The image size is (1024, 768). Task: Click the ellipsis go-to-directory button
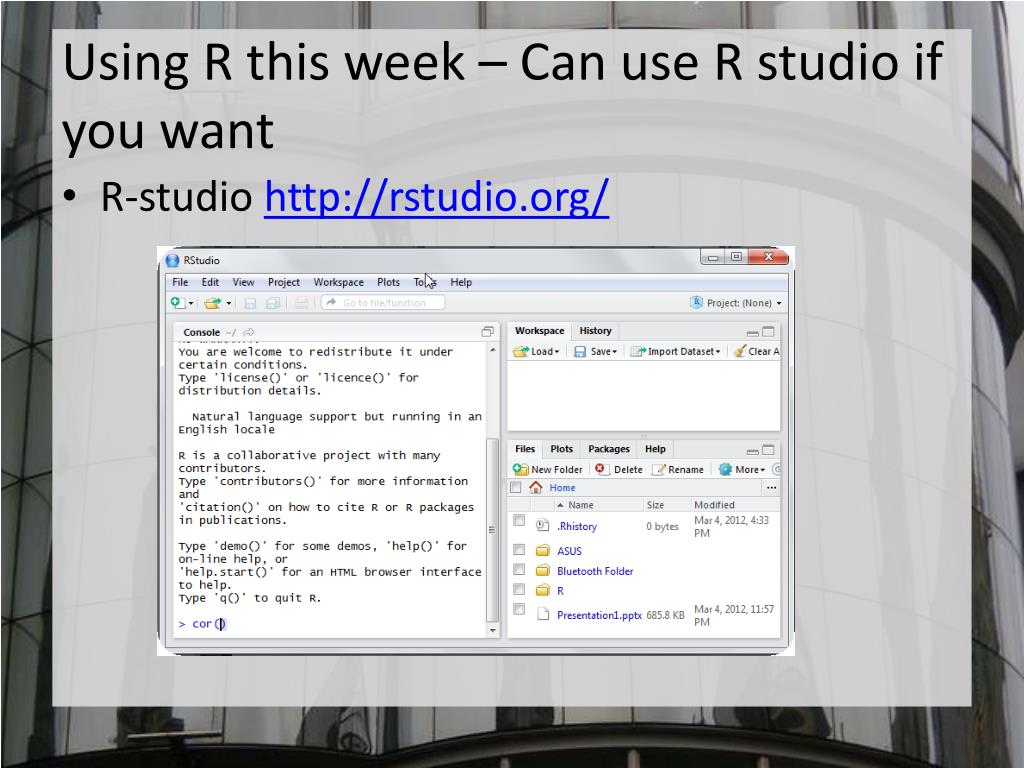pos(771,488)
